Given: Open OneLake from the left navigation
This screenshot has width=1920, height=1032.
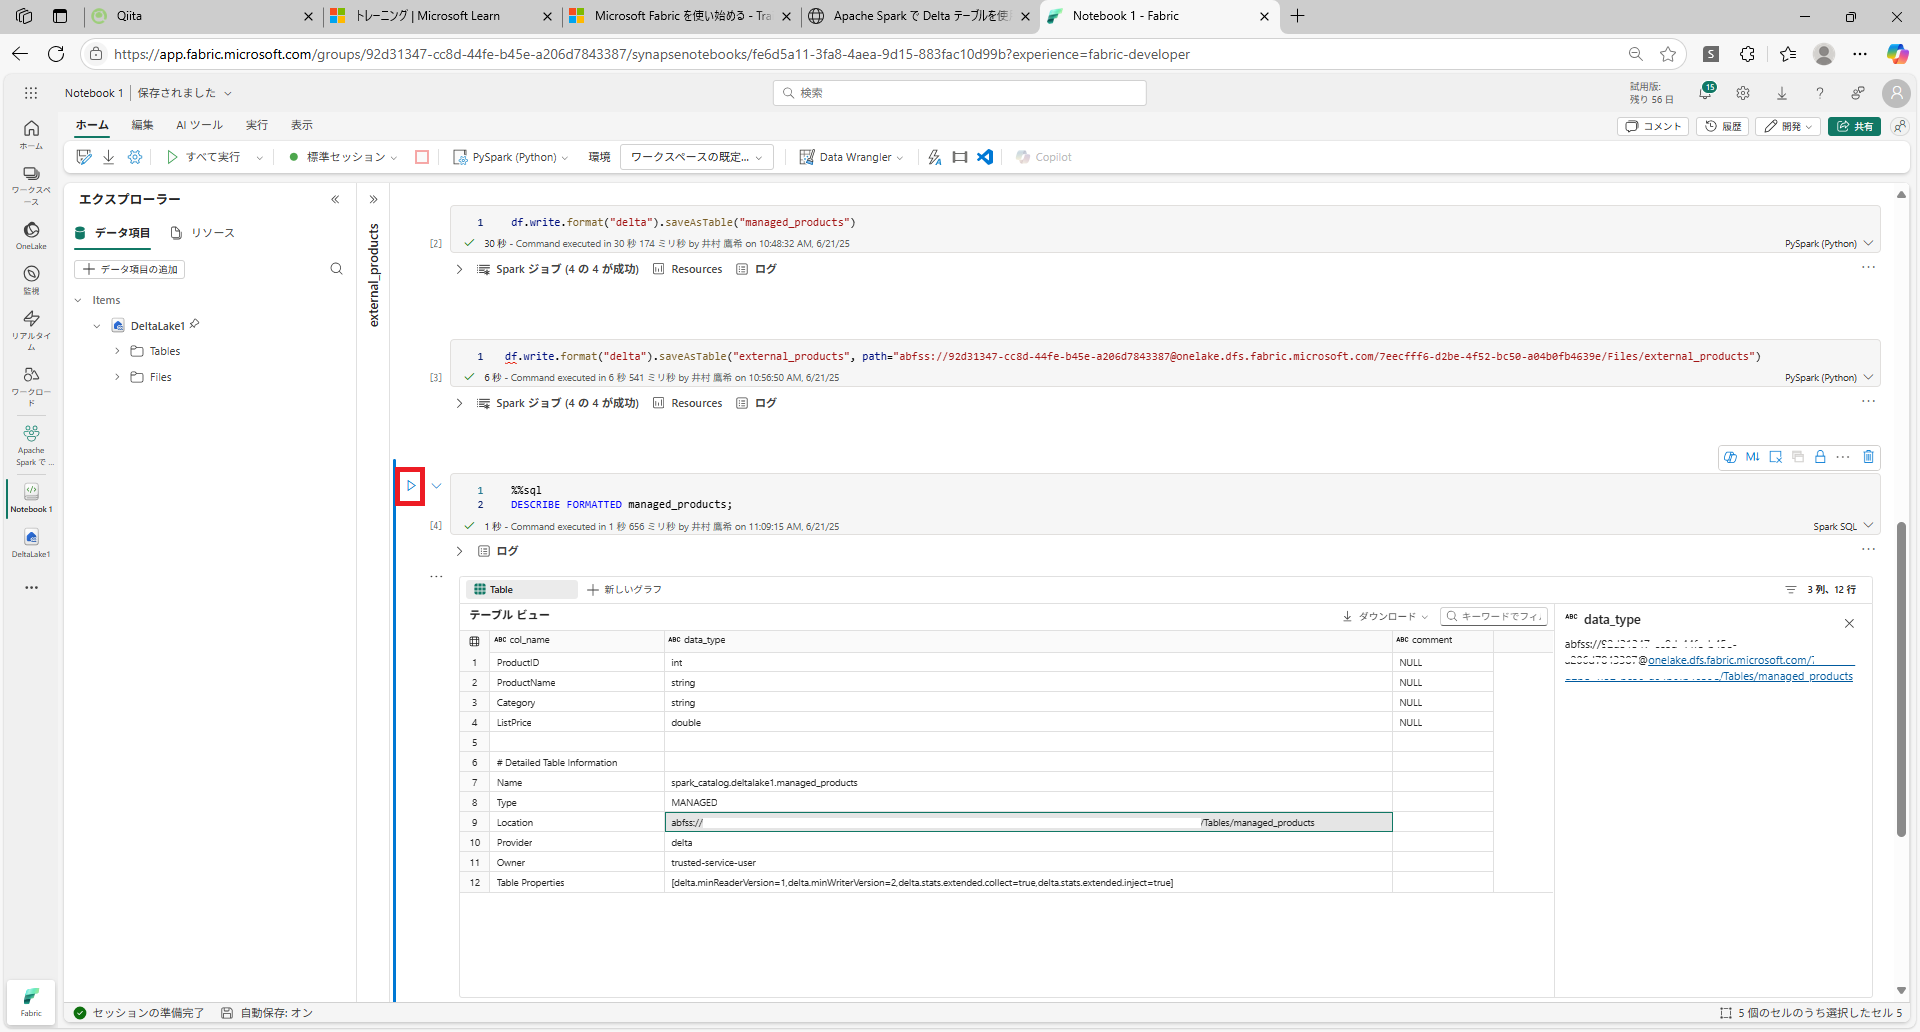Looking at the screenshot, I should [x=31, y=236].
